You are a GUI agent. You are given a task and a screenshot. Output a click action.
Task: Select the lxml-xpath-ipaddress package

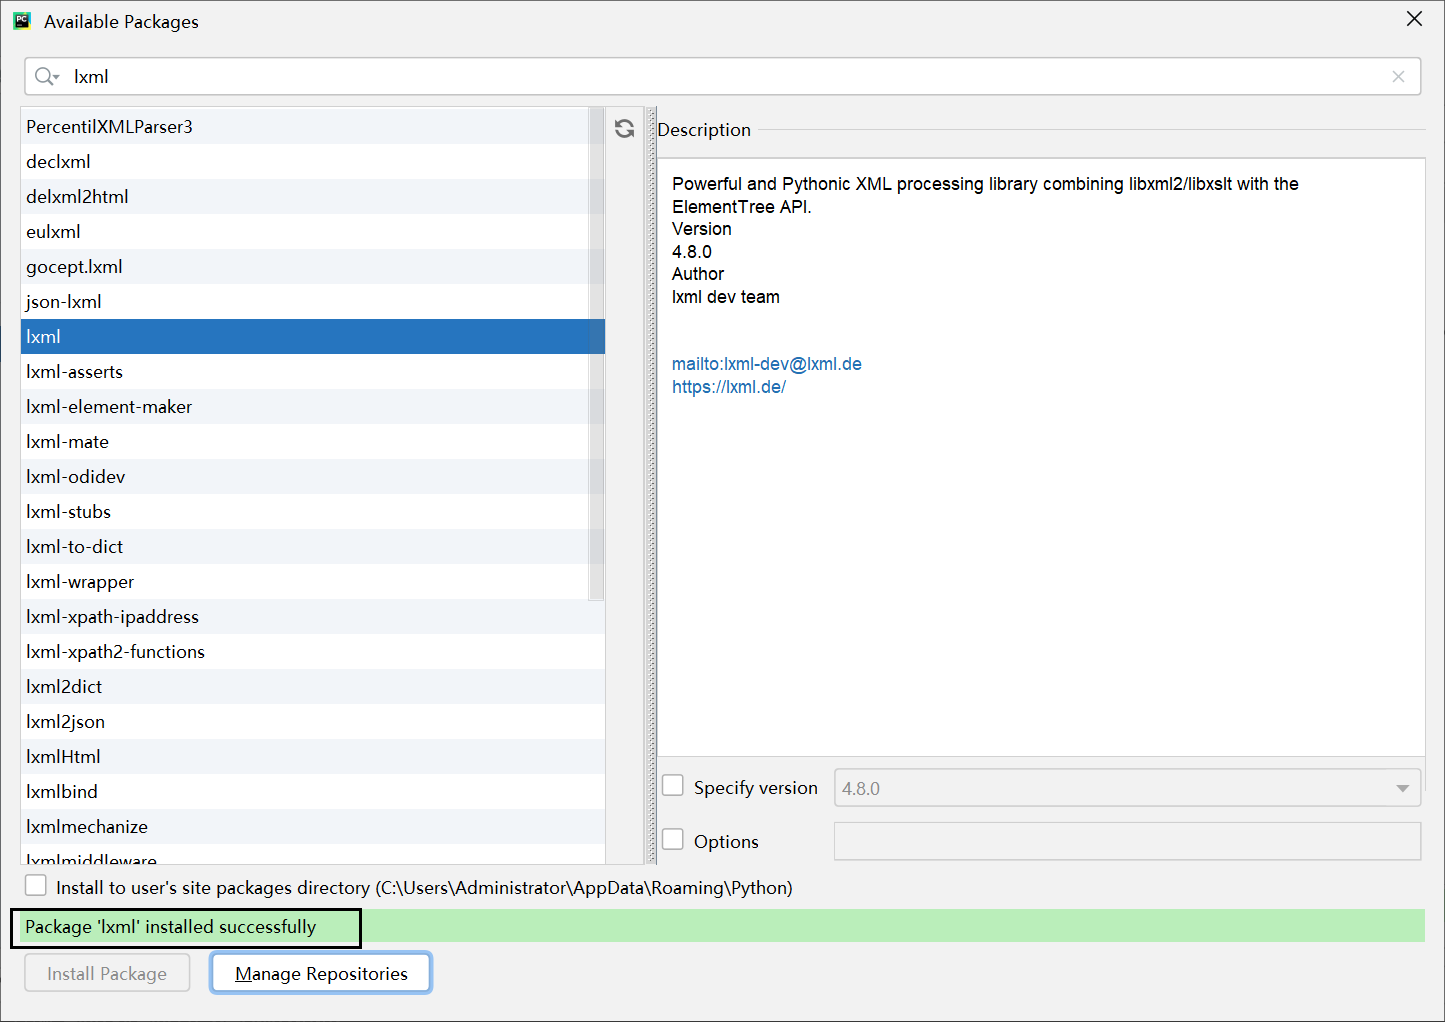(x=313, y=617)
